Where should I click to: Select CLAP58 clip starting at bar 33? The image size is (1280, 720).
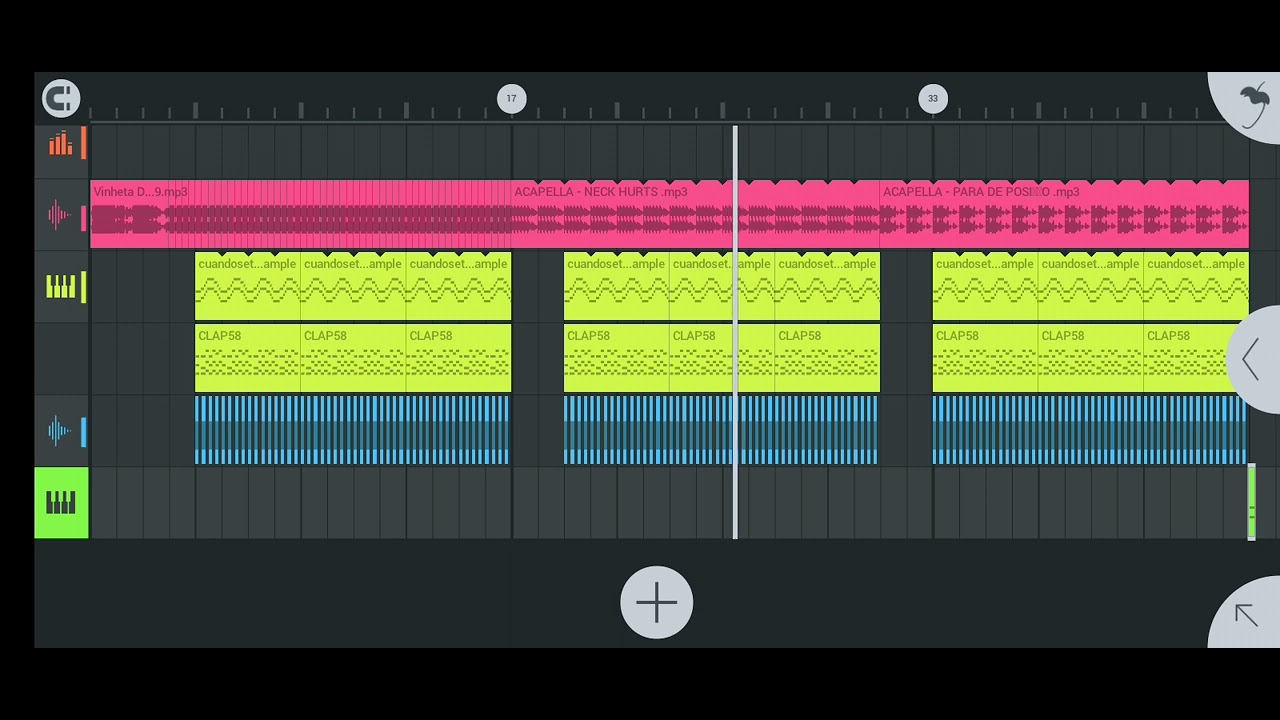pyautogui.click(x=985, y=358)
